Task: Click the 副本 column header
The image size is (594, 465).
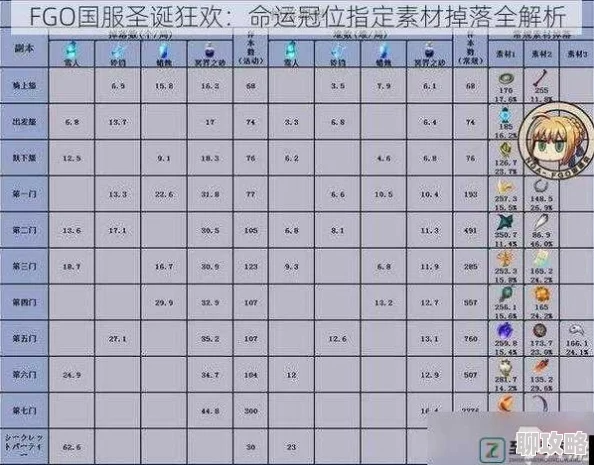Action: coord(24,48)
